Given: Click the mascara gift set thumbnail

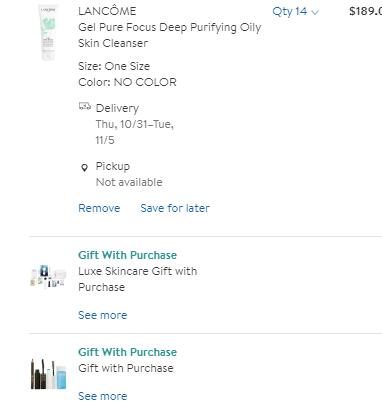Looking at the screenshot, I should point(48,374).
